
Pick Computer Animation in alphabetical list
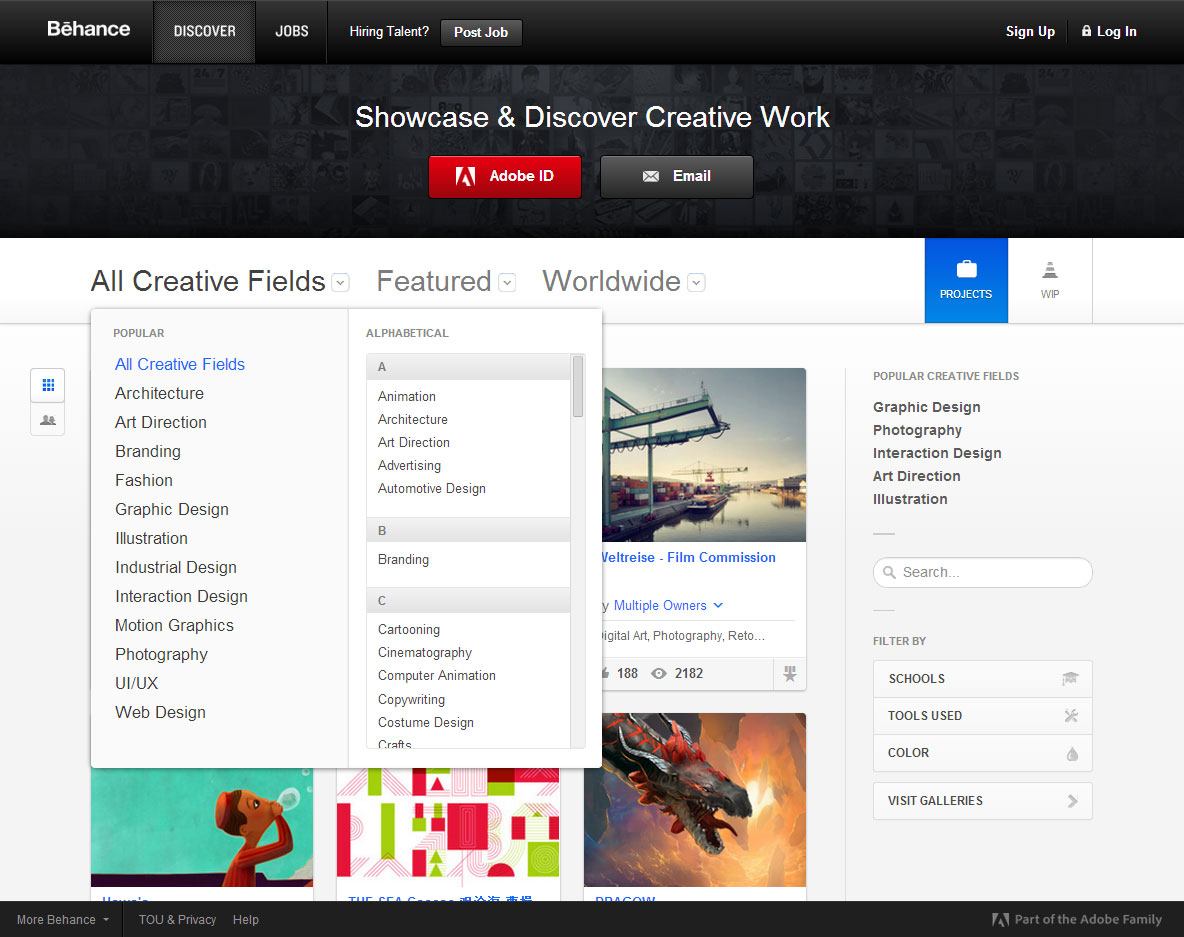point(437,676)
